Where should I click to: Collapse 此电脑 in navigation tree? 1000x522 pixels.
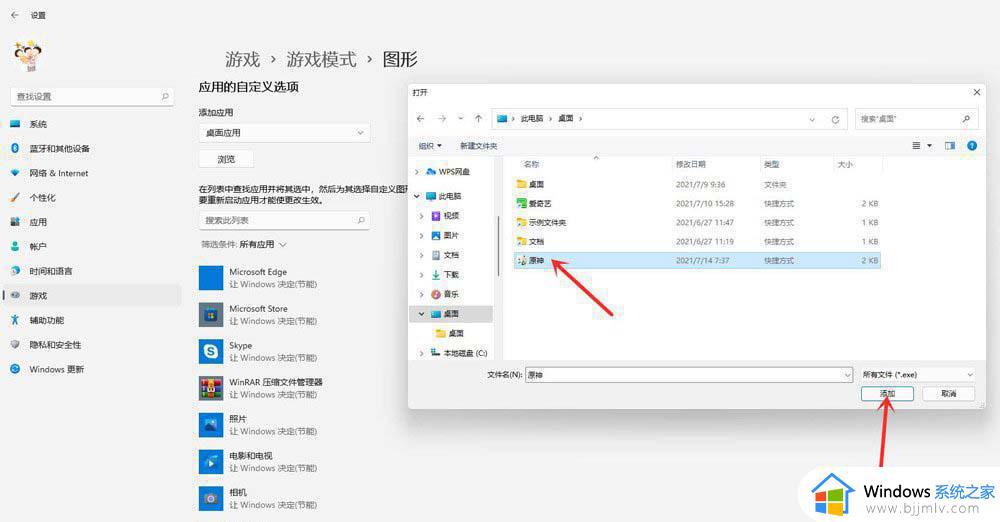(417, 197)
